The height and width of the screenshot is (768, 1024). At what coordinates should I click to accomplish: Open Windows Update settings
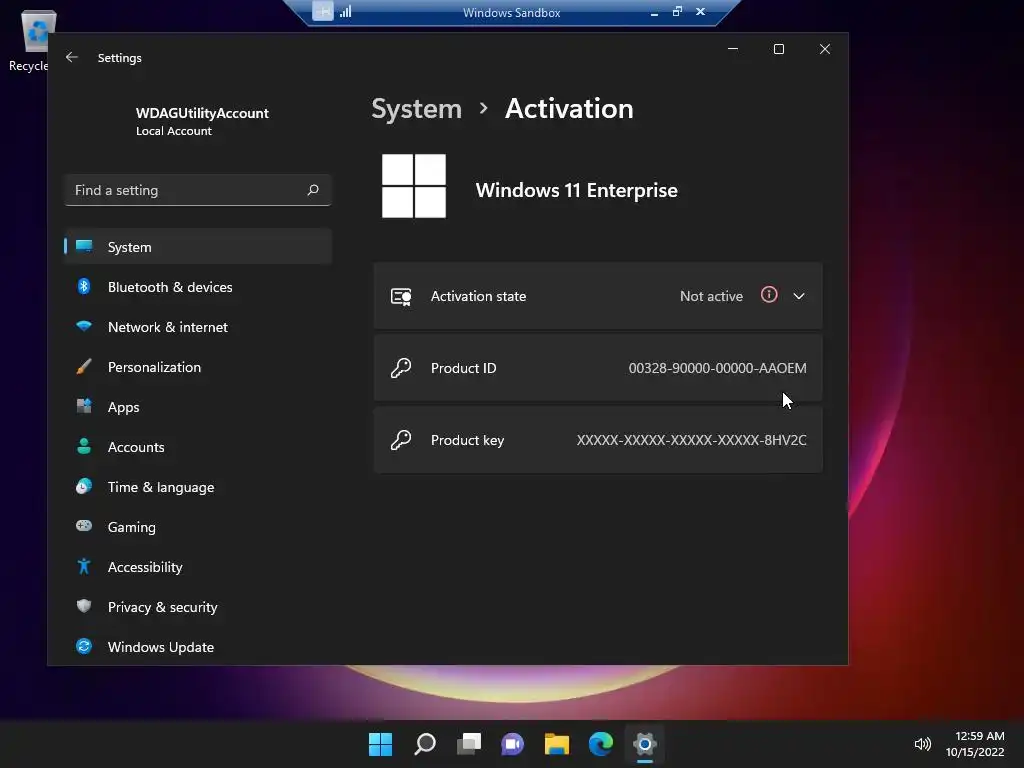pos(198,647)
